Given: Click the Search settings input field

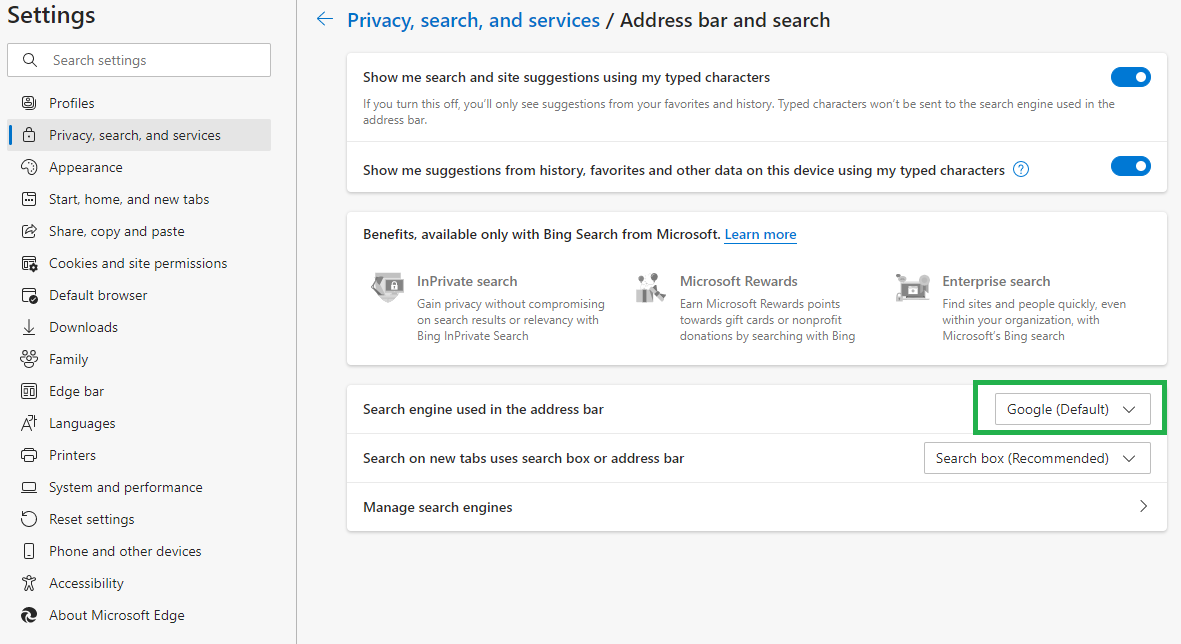Looking at the screenshot, I should click(139, 60).
